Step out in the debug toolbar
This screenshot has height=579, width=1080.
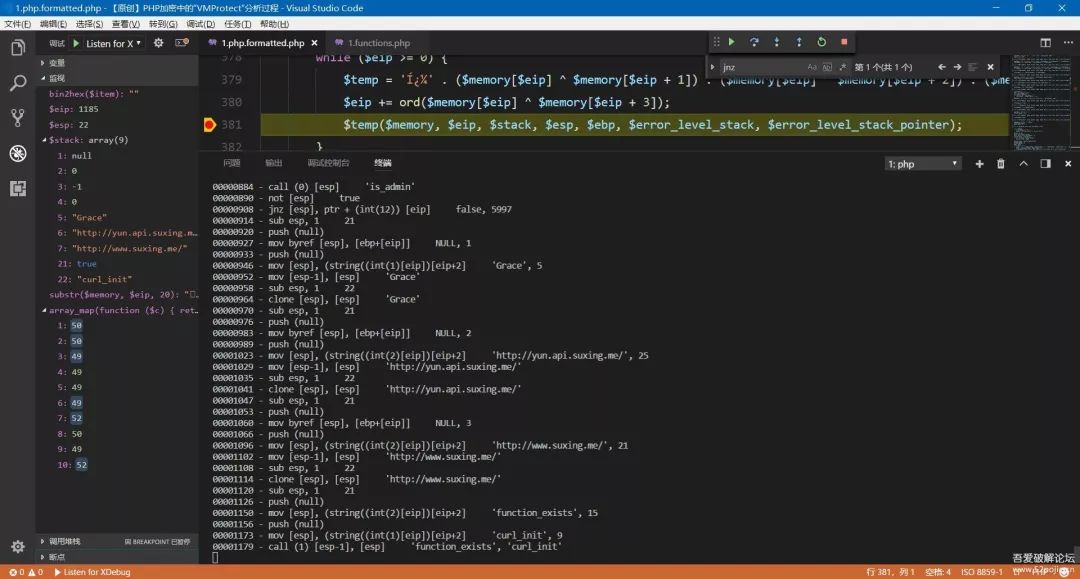pyautogui.click(x=799, y=42)
